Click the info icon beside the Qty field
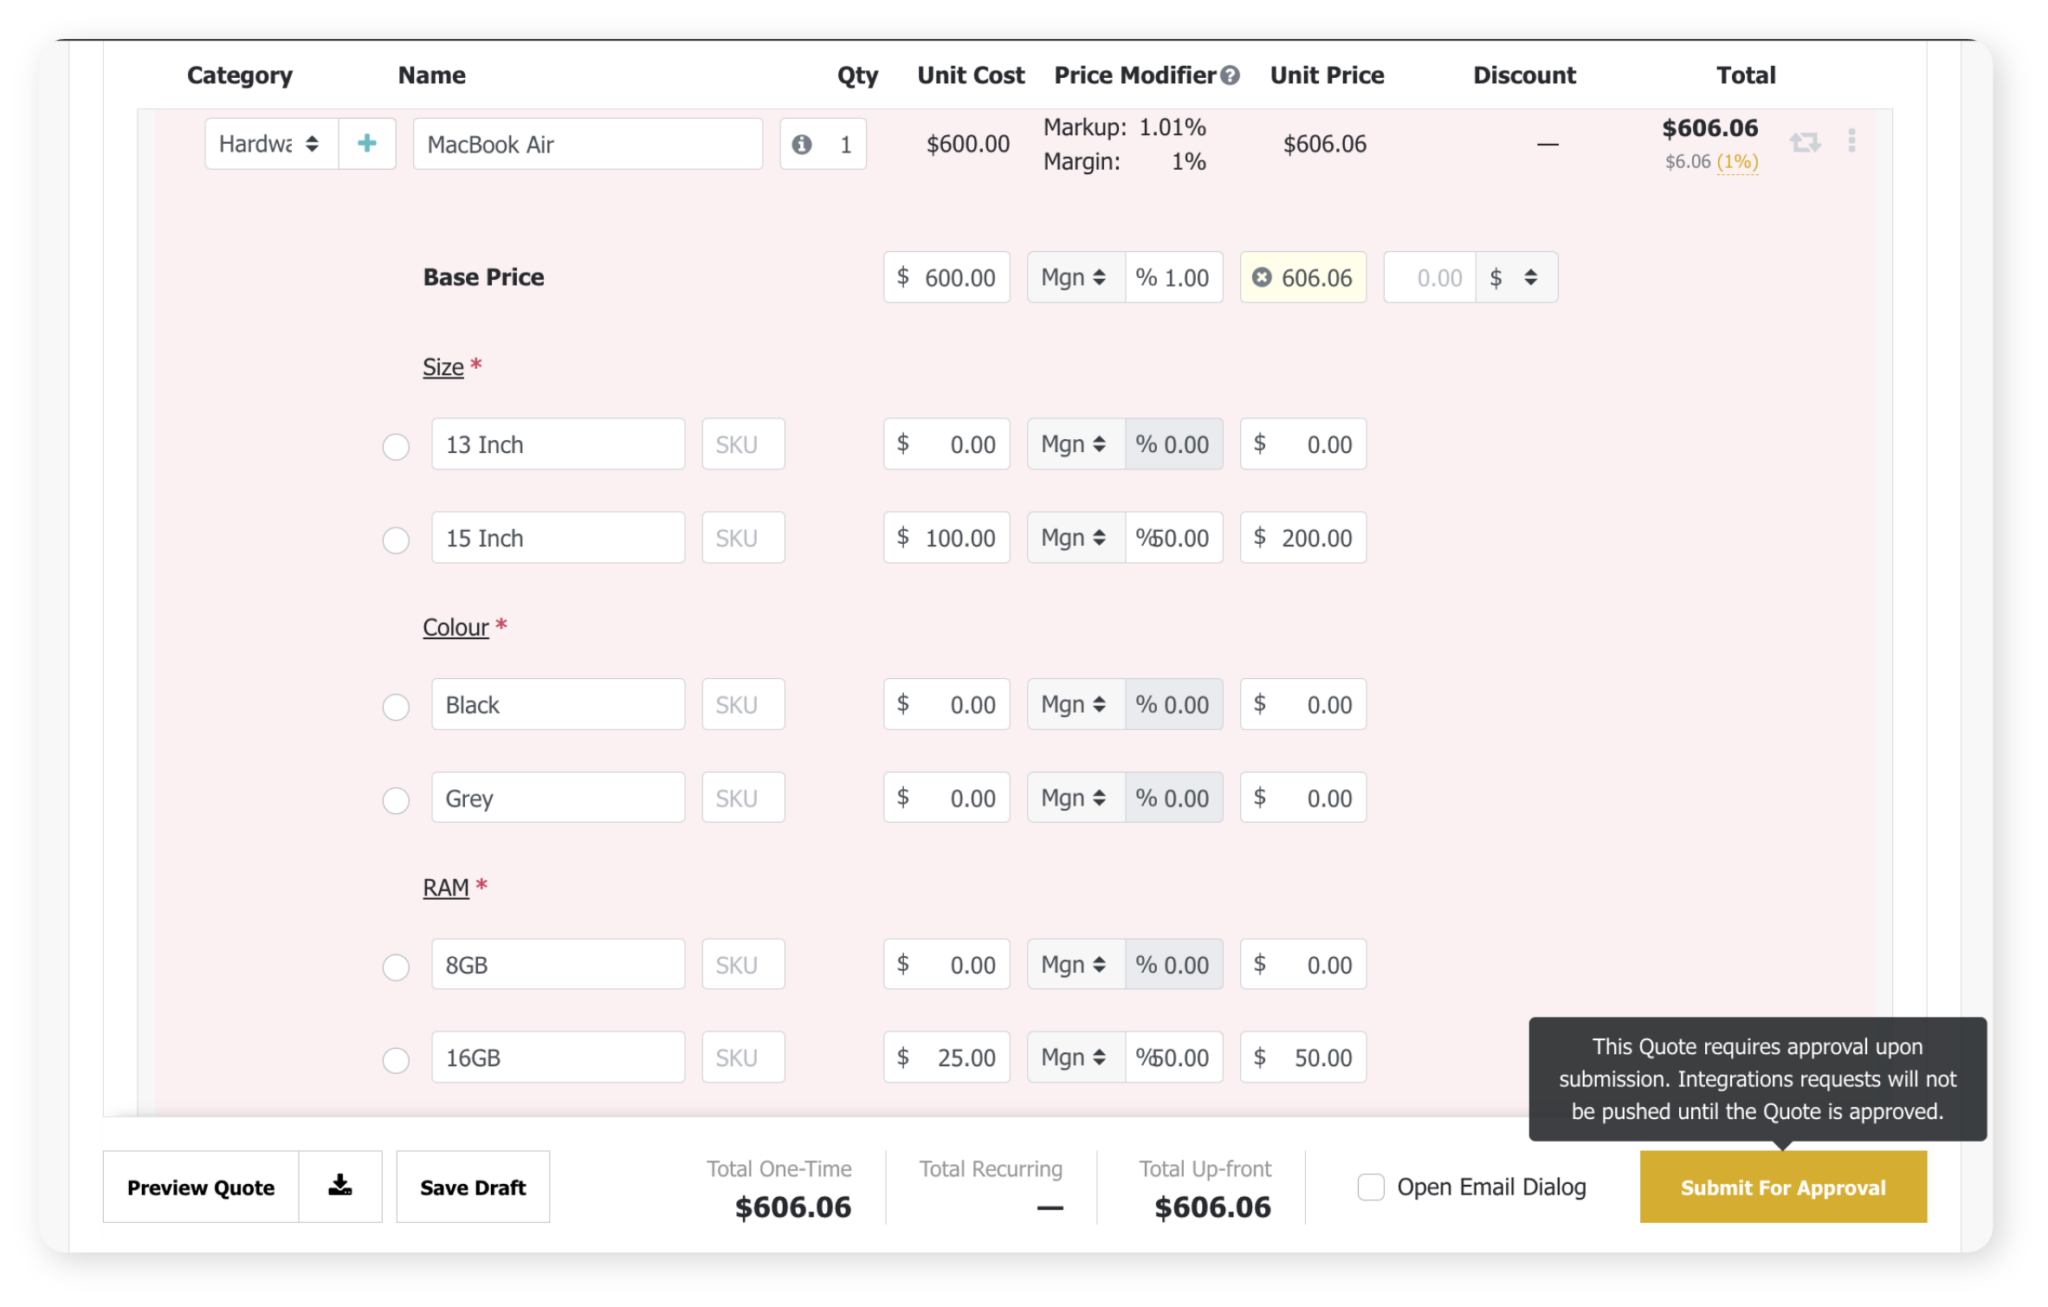The height and width of the screenshot is (1307, 2048). tap(801, 143)
